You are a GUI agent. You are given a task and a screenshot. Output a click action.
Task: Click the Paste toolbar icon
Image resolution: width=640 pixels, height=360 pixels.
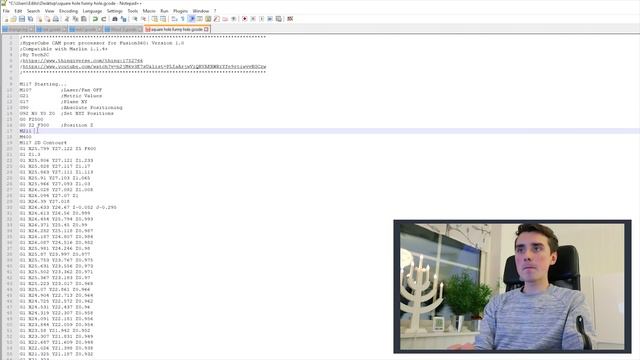coord(83,19)
